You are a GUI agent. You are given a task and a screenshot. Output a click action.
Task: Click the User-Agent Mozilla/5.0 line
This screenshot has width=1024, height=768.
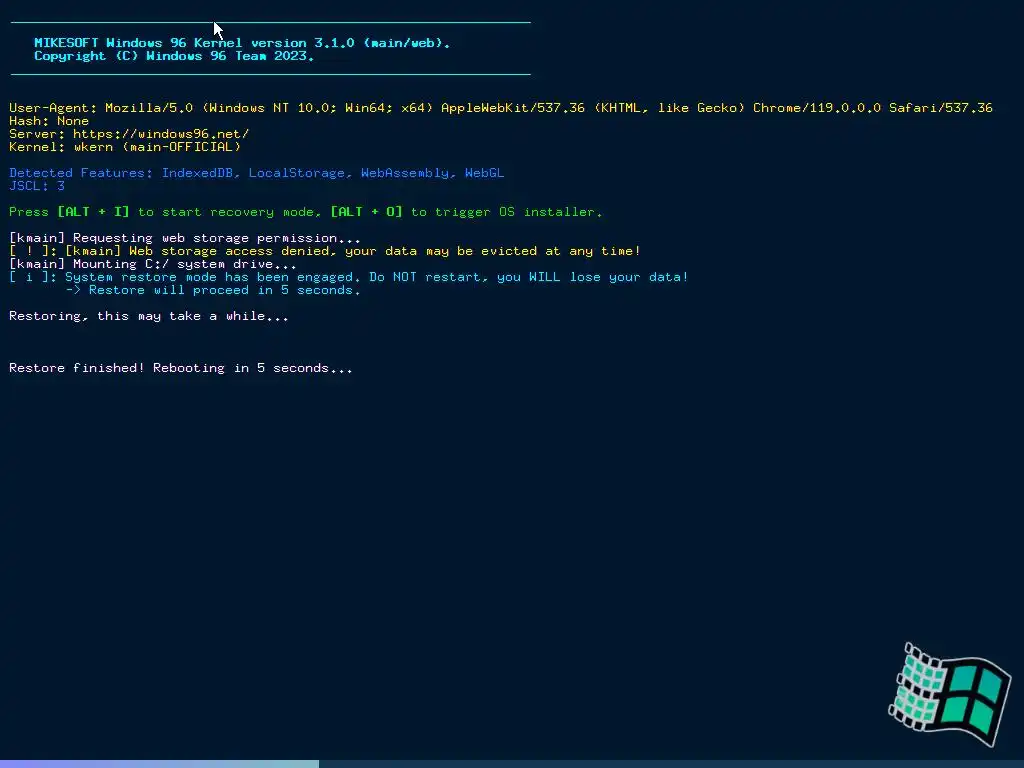pos(501,108)
